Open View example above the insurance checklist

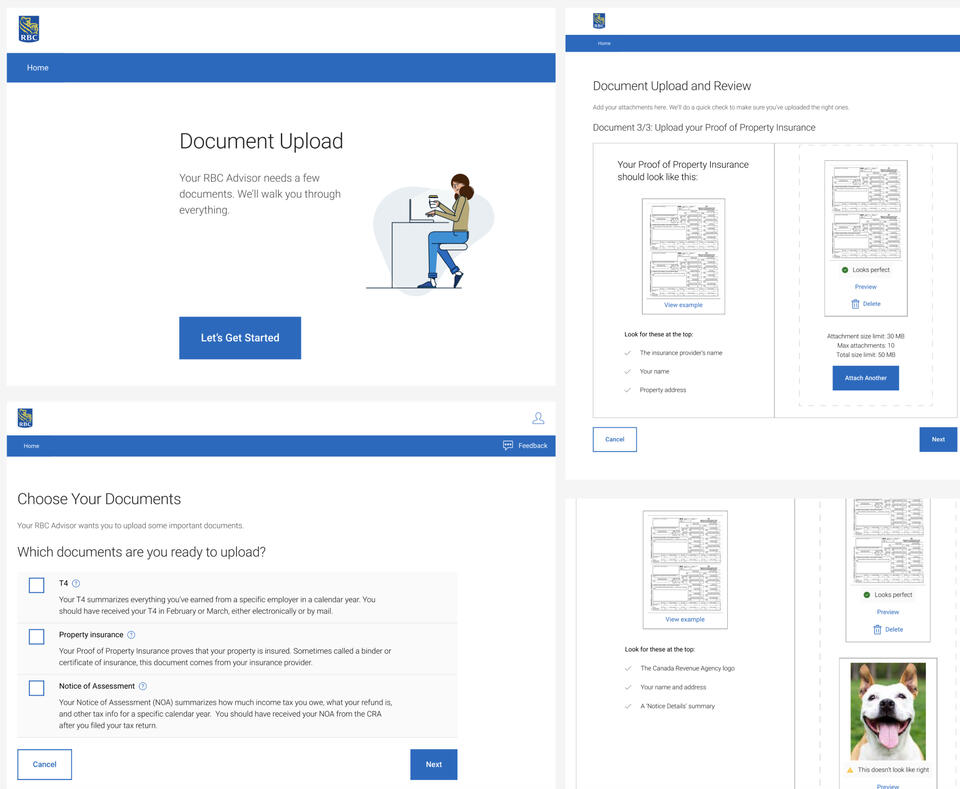[x=684, y=305]
